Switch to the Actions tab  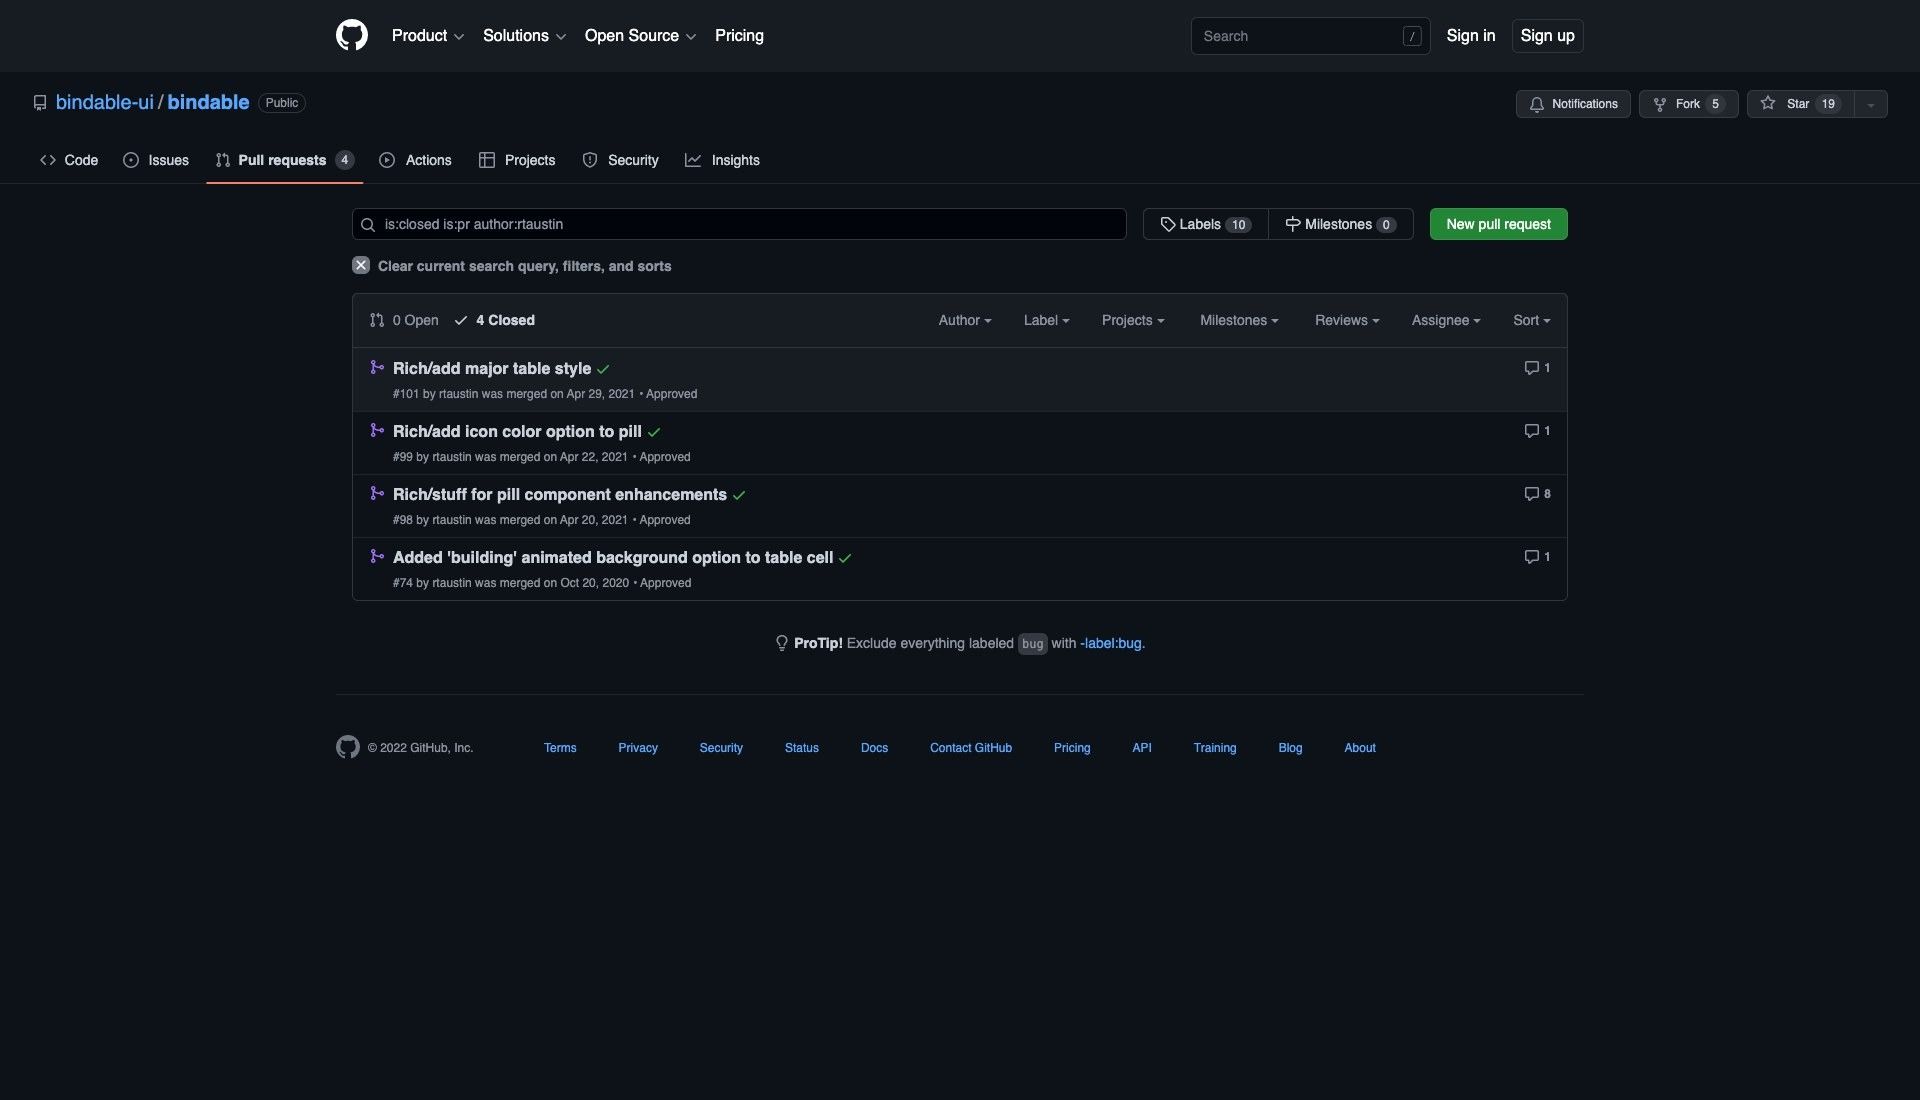(416, 160)
